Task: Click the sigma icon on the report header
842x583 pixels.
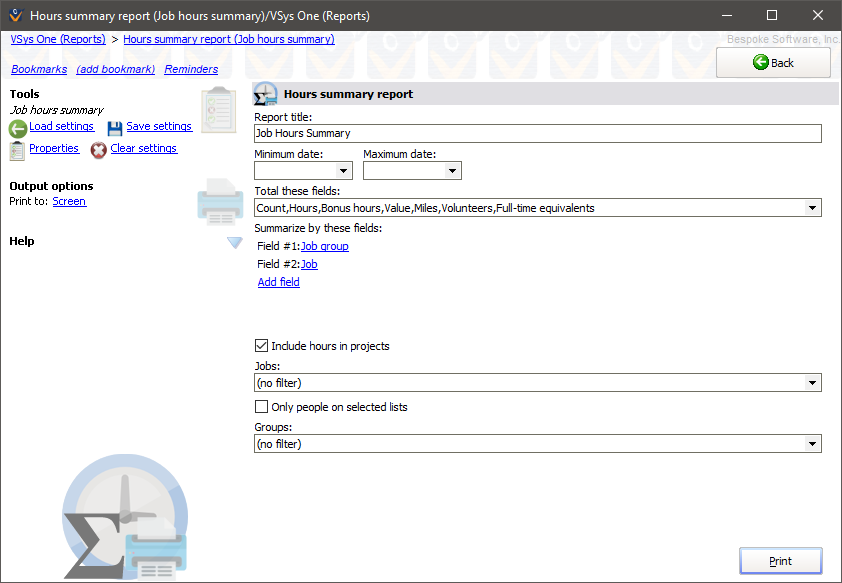Action: (x=264, y=94)
